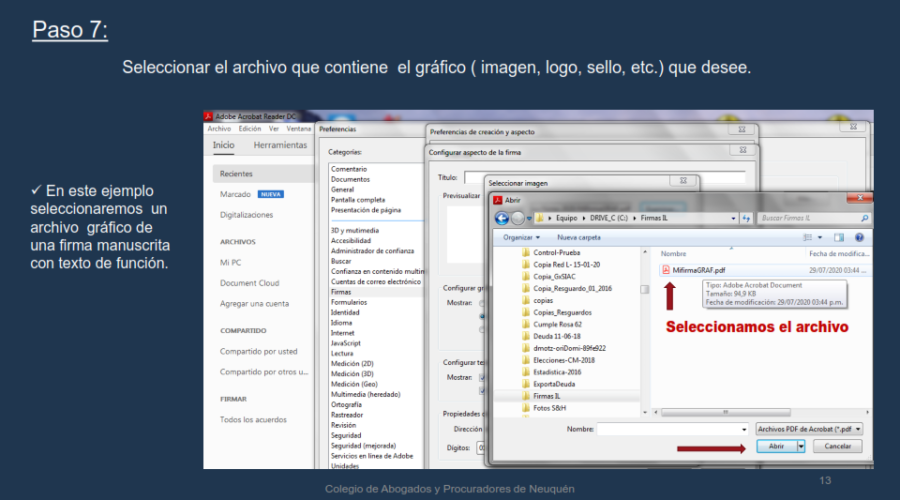
Task: Click into the Nombre filename field
Action: tap(668, 429)
